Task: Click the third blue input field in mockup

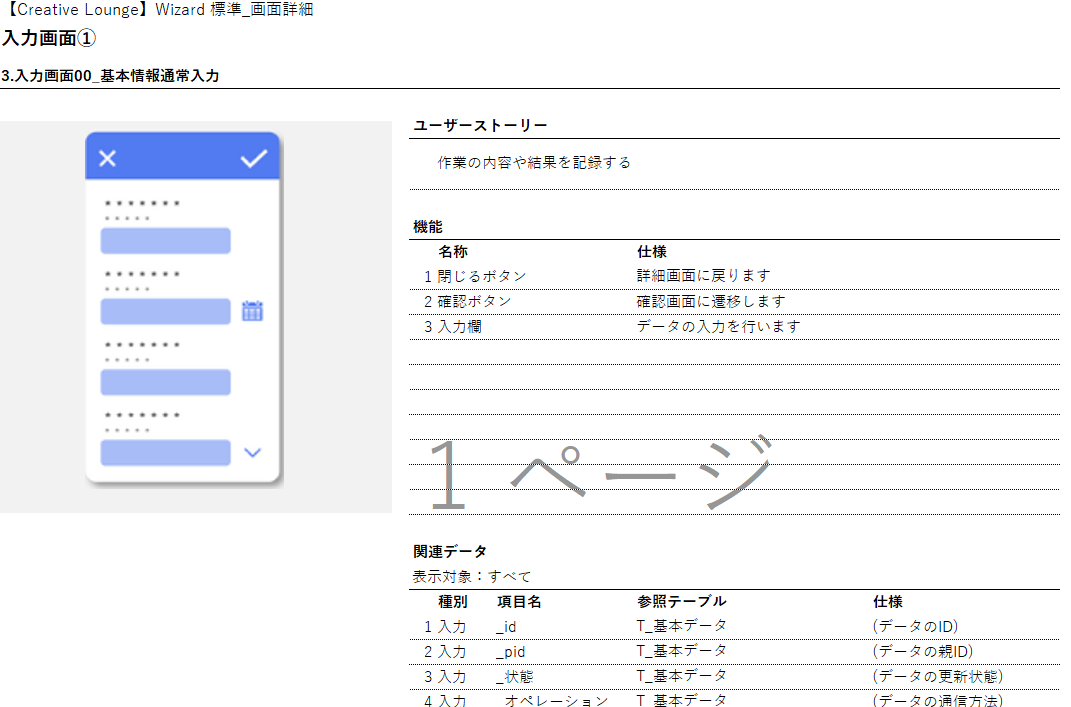Action: click(x=165, y=382)
